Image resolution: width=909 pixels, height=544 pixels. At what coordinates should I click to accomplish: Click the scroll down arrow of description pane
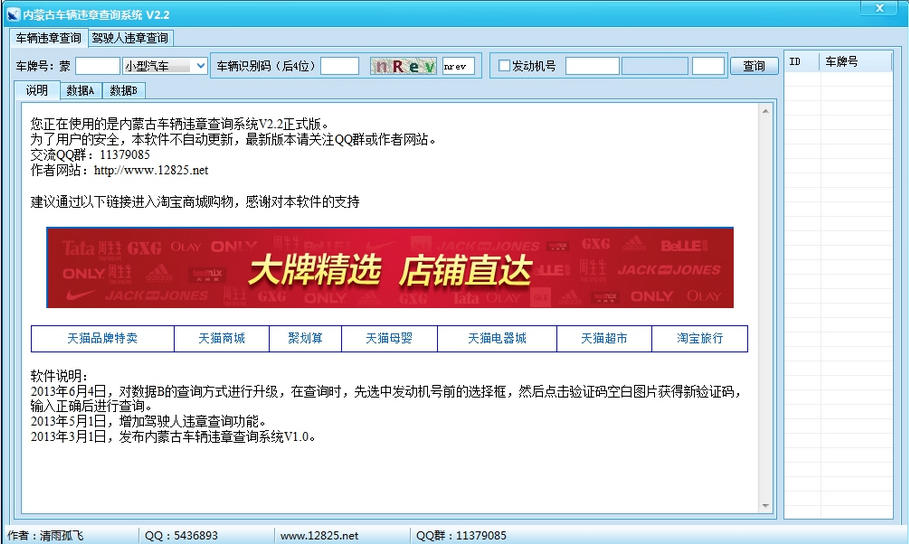[765, 506]
